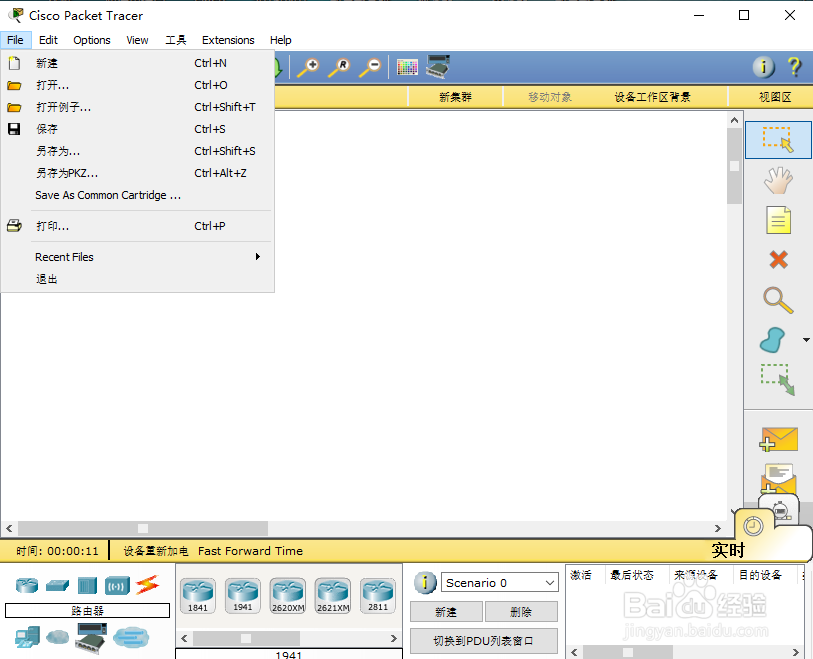
Task: Click workspace horizontal scrollbar right arrow
Action: (x=718, y=528)
